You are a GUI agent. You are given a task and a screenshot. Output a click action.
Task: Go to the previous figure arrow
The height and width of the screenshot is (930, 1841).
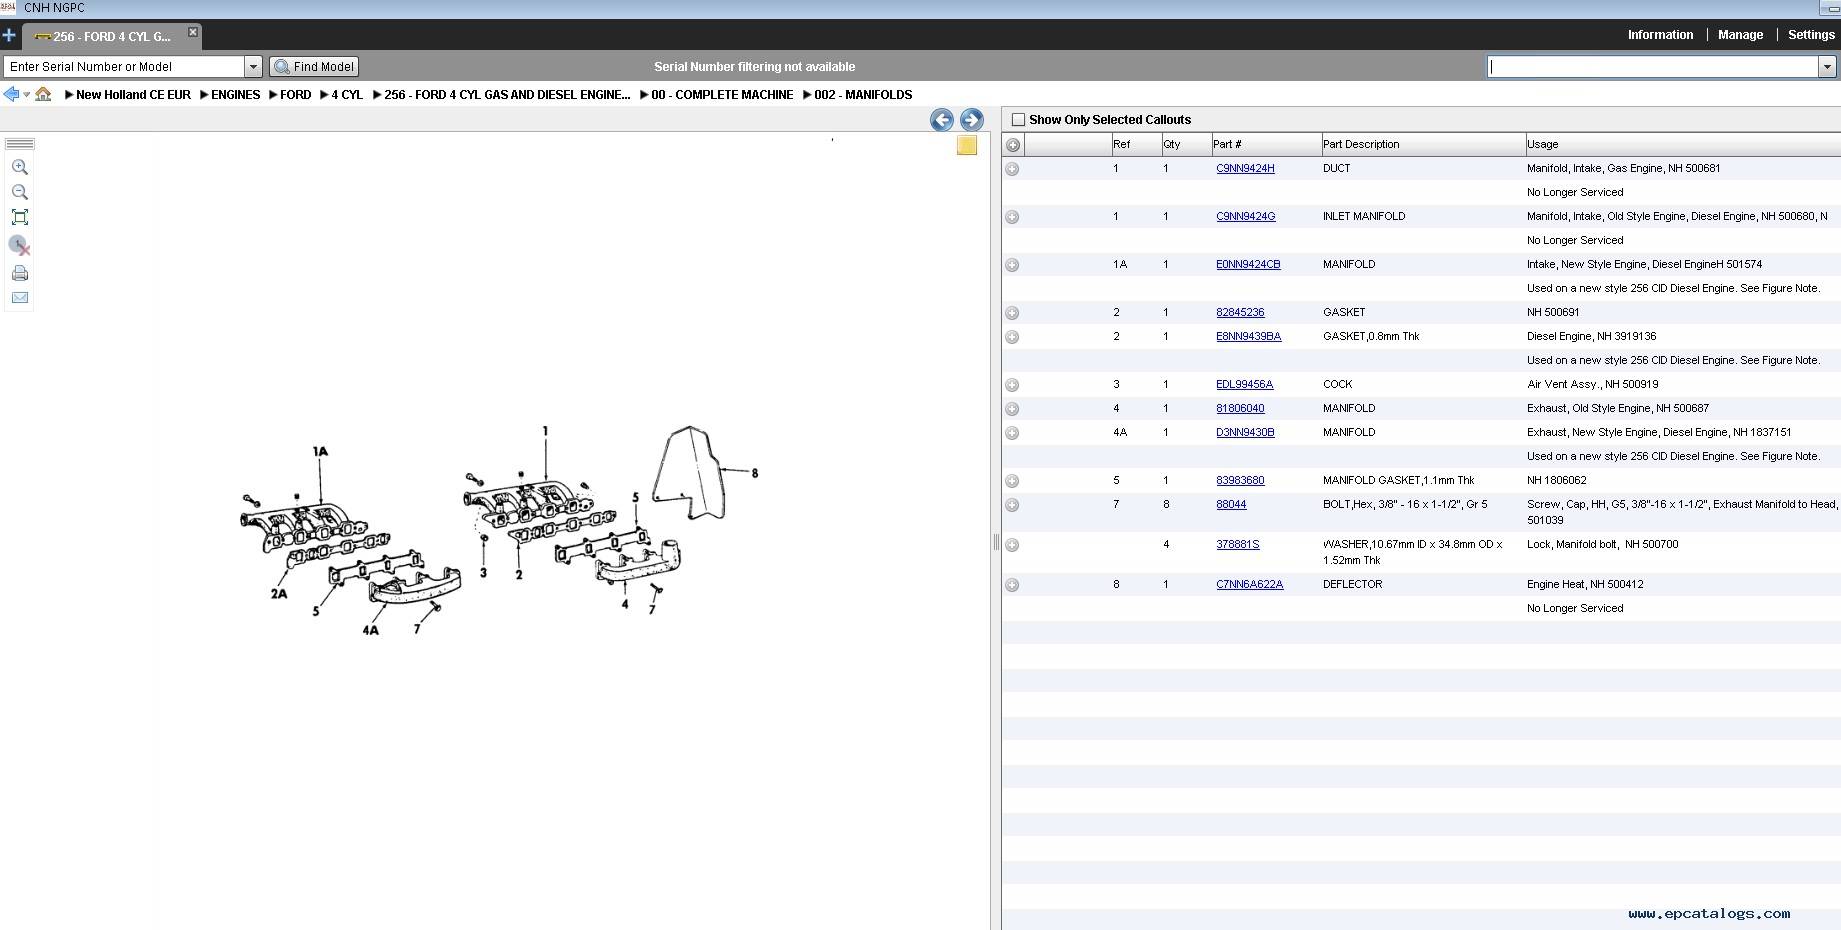click(941, 120)
